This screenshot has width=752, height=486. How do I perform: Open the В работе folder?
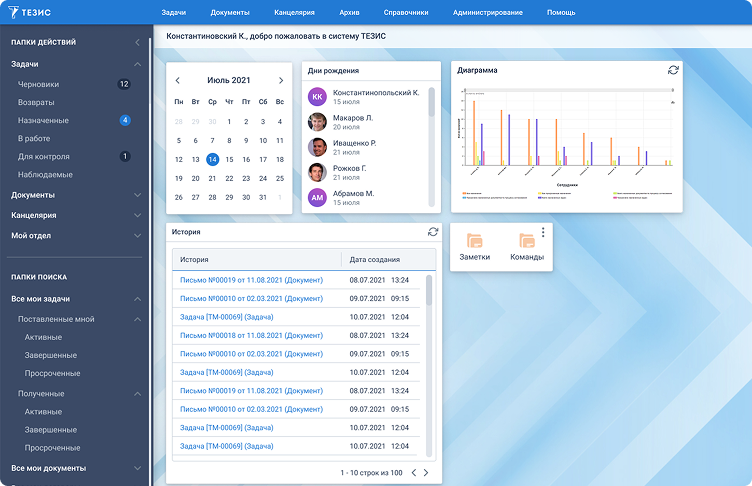[34, 138]
